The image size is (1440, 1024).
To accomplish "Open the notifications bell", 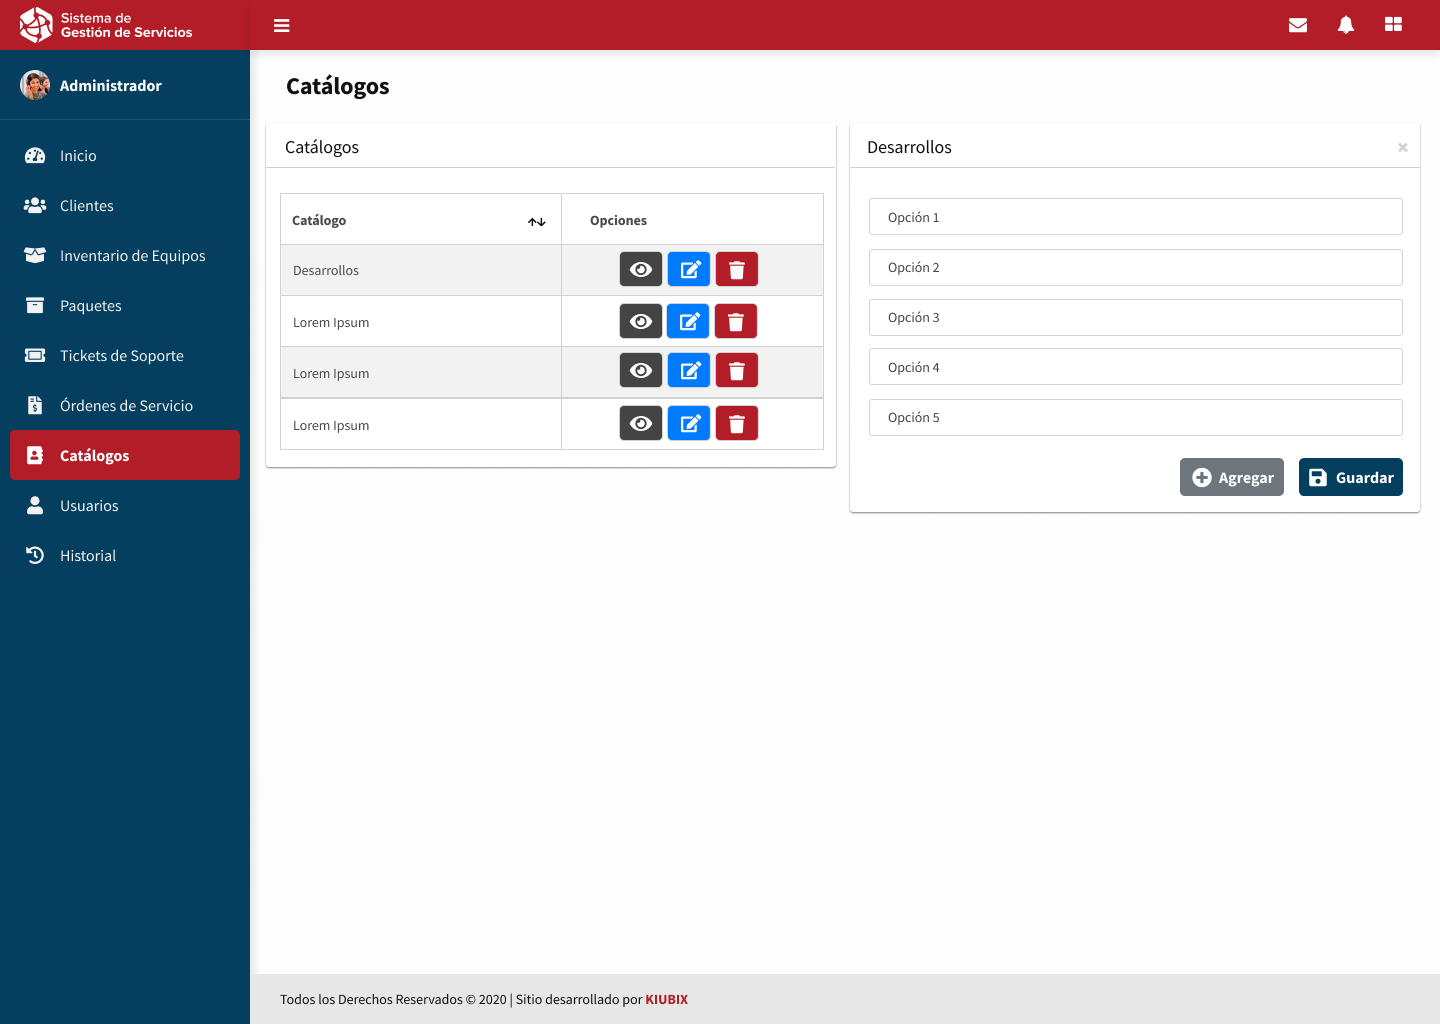I will click(1346, 25).
